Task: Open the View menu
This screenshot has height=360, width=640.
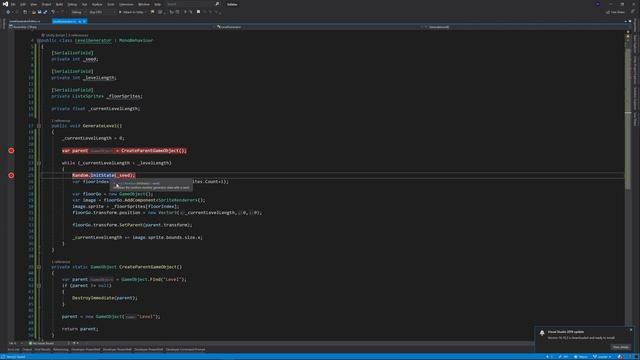Action: 33,4
